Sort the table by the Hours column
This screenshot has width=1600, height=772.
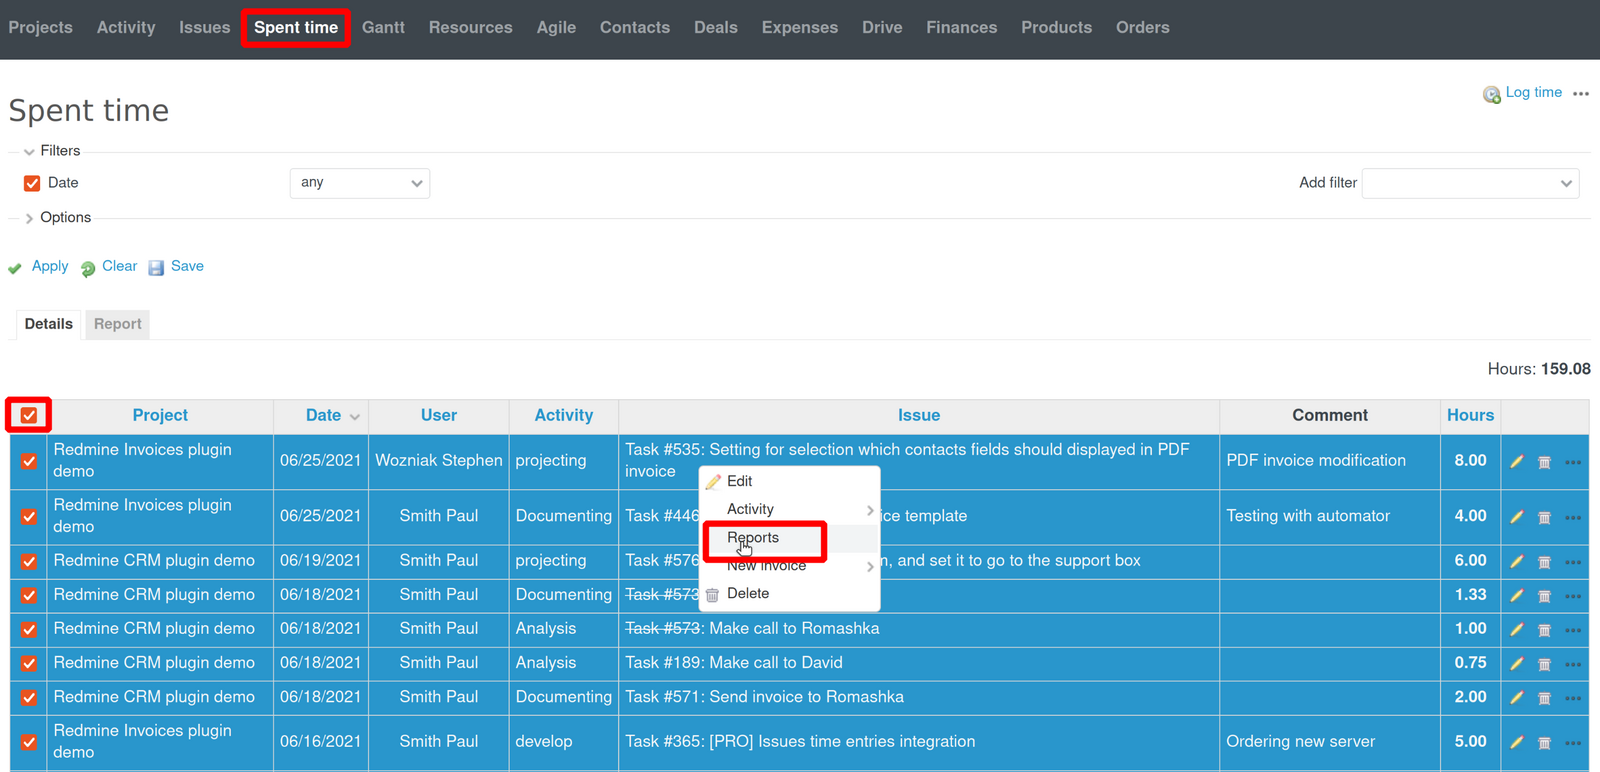(x=1470, y=415)
